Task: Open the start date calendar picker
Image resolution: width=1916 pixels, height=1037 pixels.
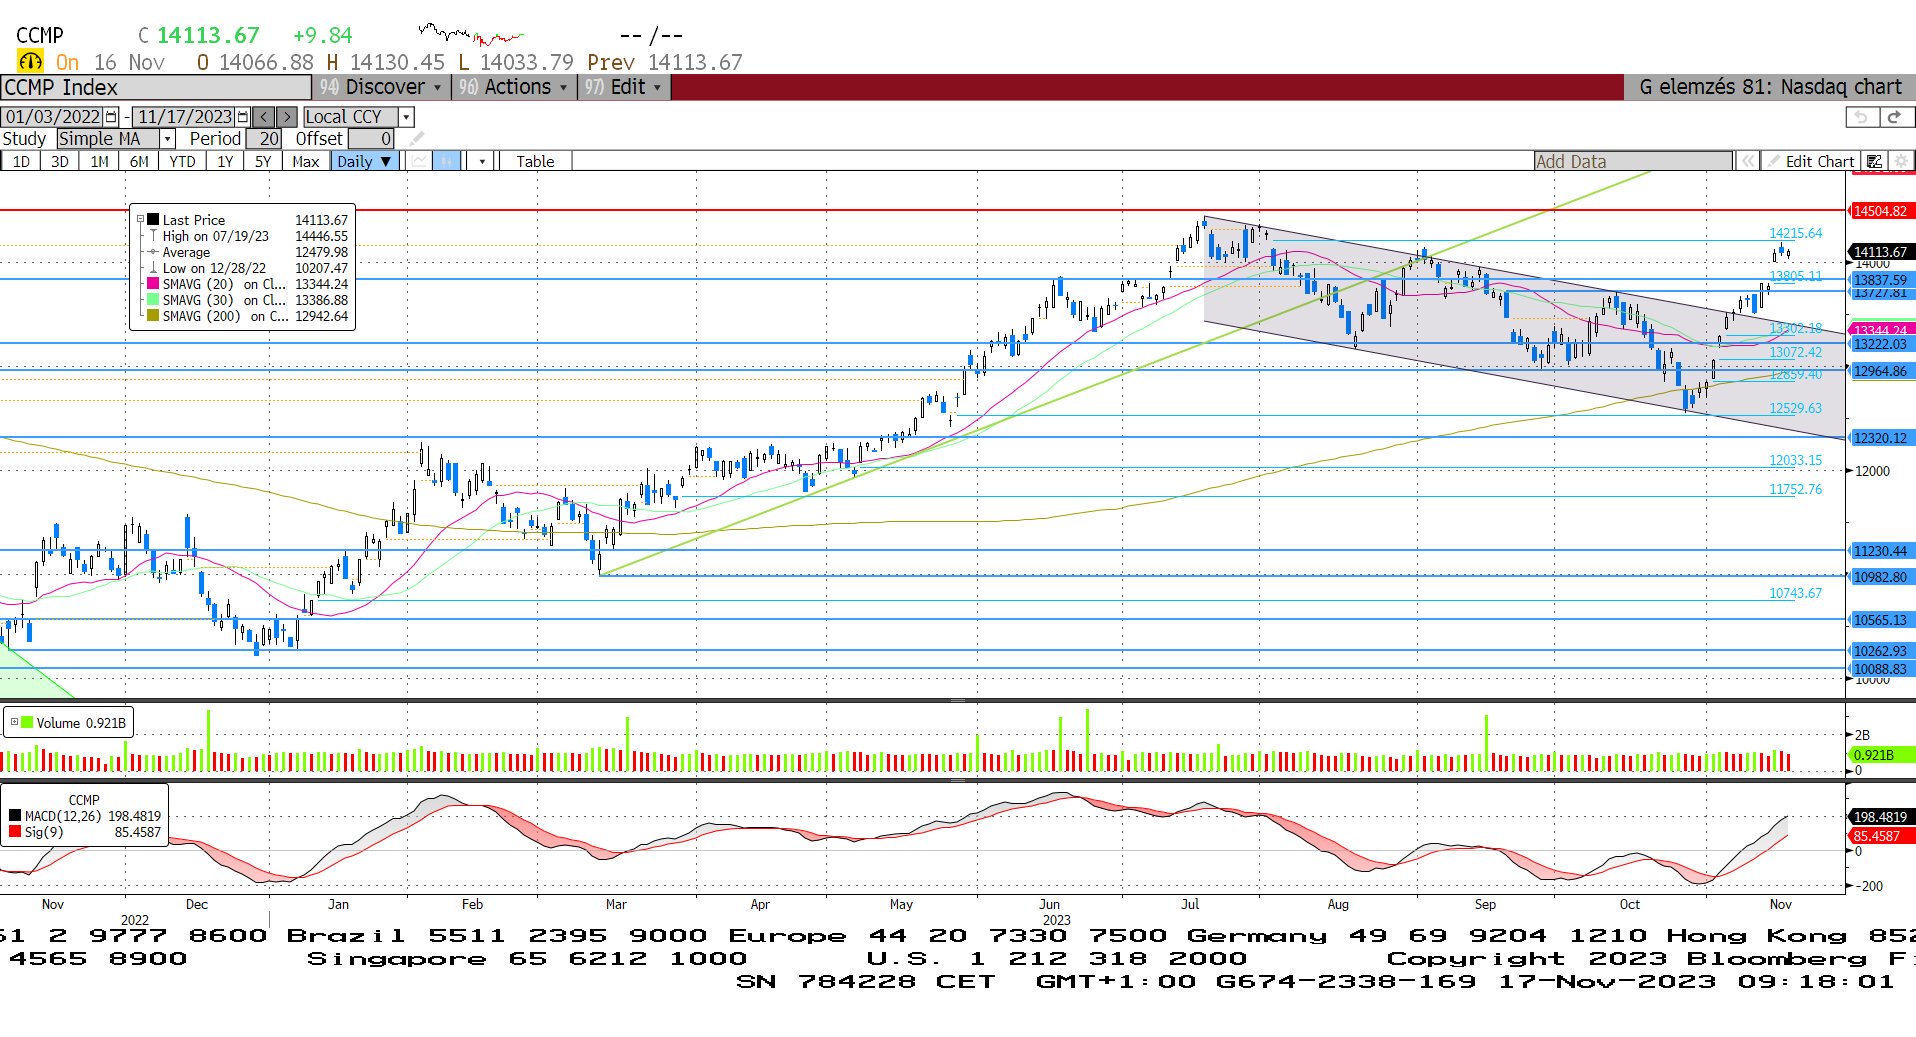Action: (112, 117)
